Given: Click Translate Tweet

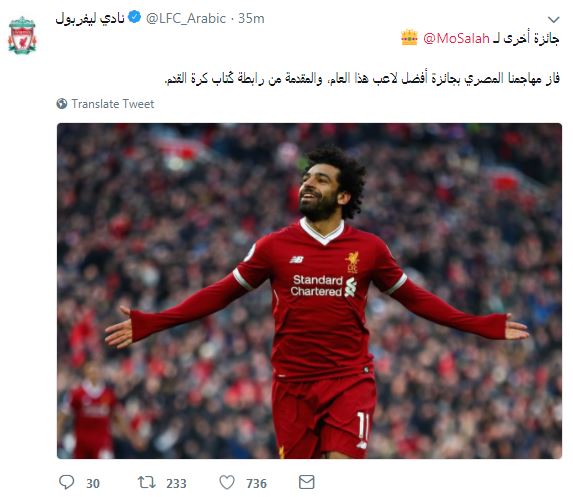Looking at the screenshot, I should pos(113,104).
